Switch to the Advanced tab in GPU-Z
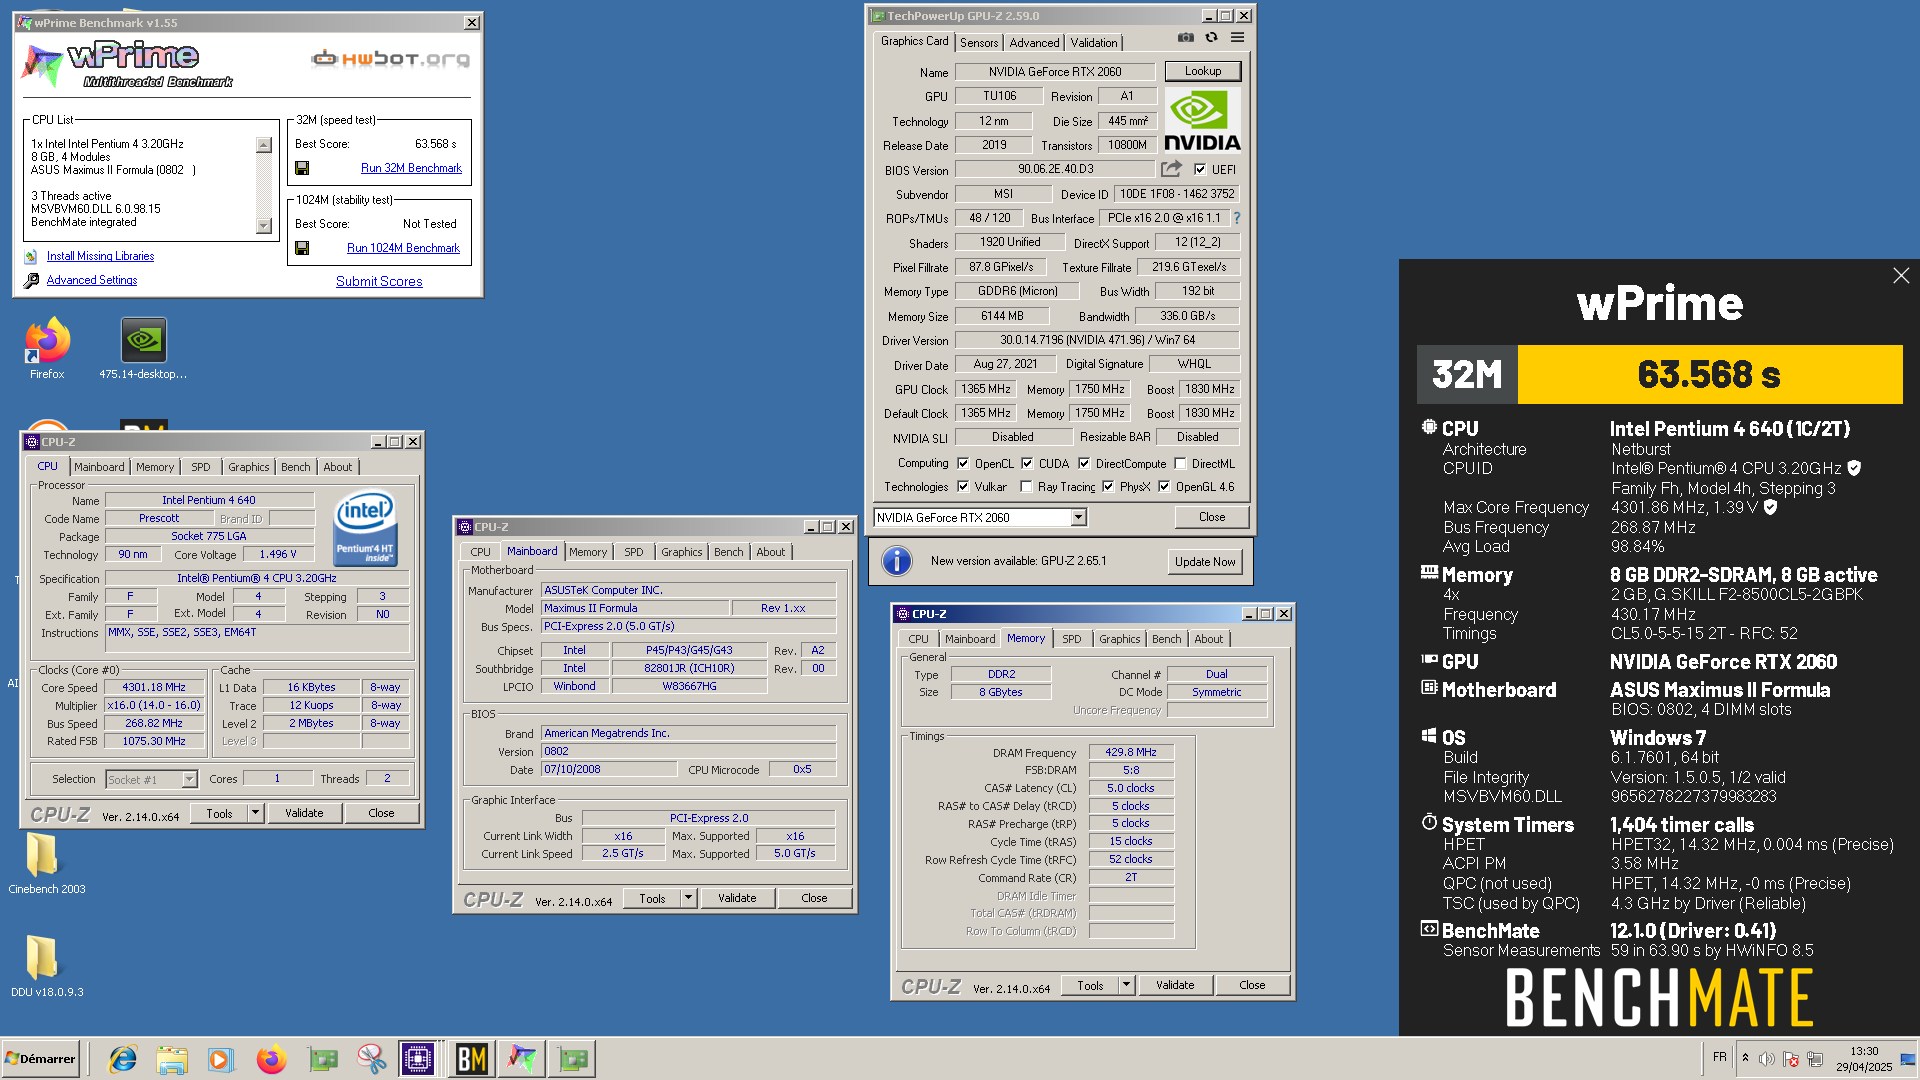 pos(1034,43)
